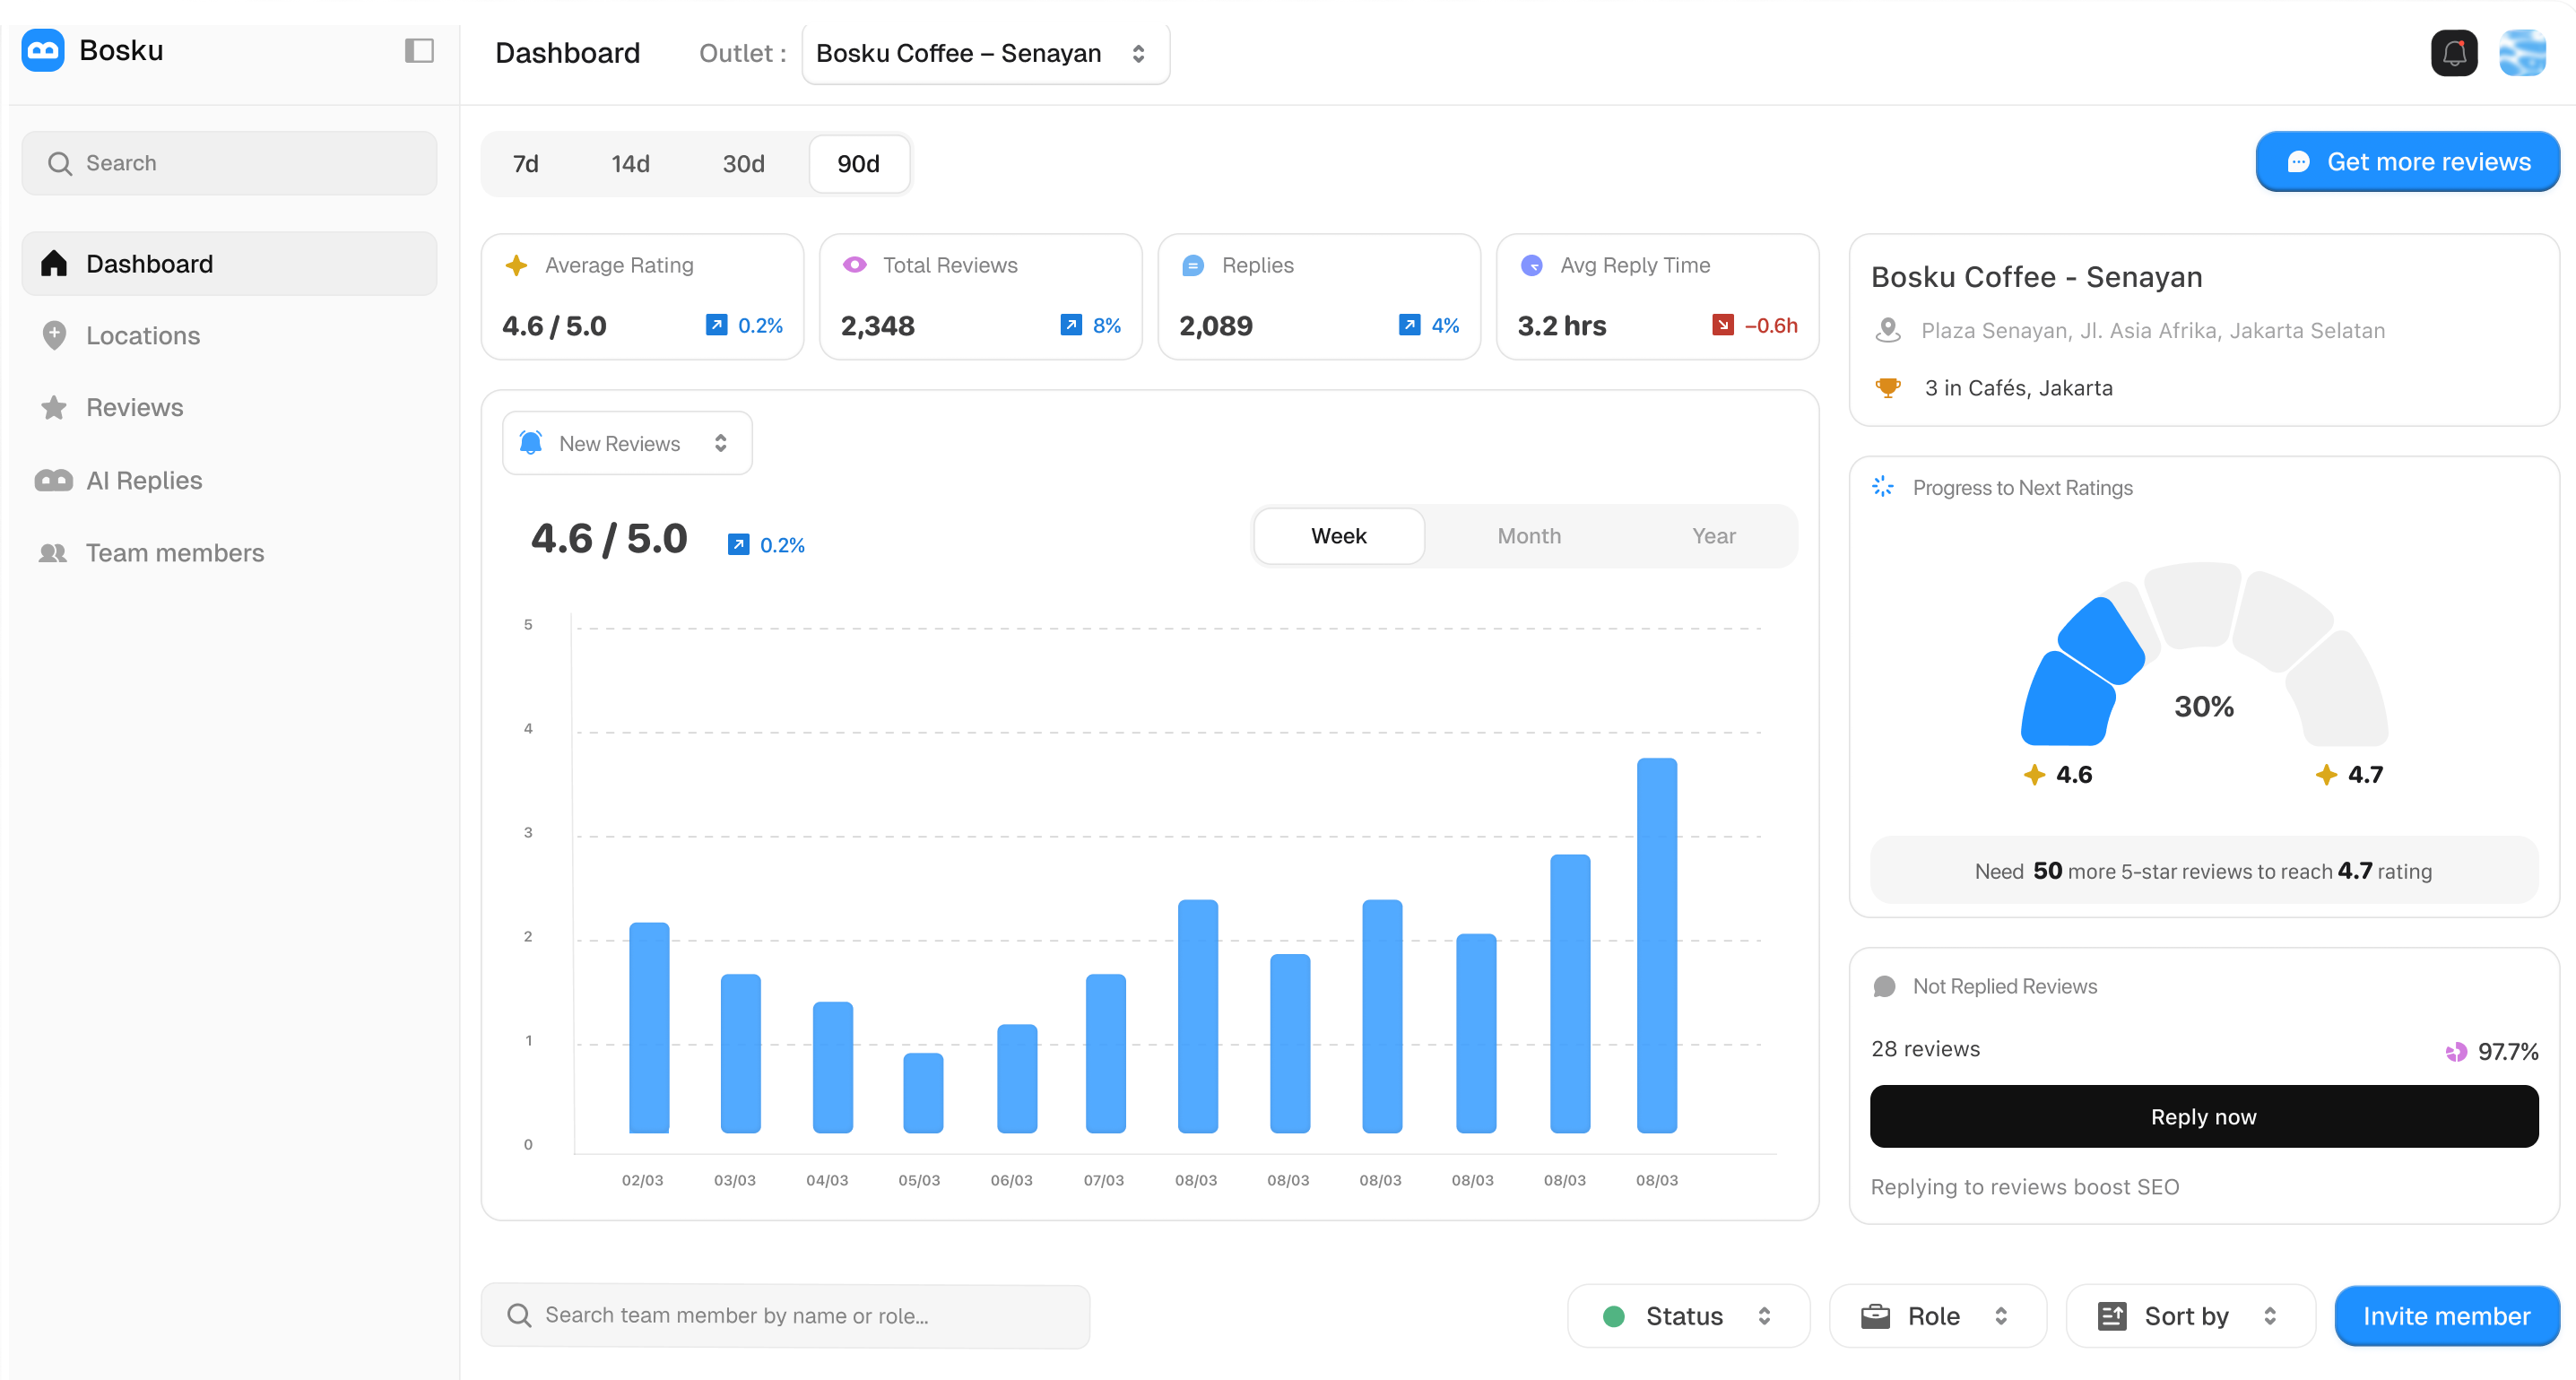The image size is (2576, 1380).
Task: Expand the New Reviews chart dropdown
Action: tap(627, 444)
